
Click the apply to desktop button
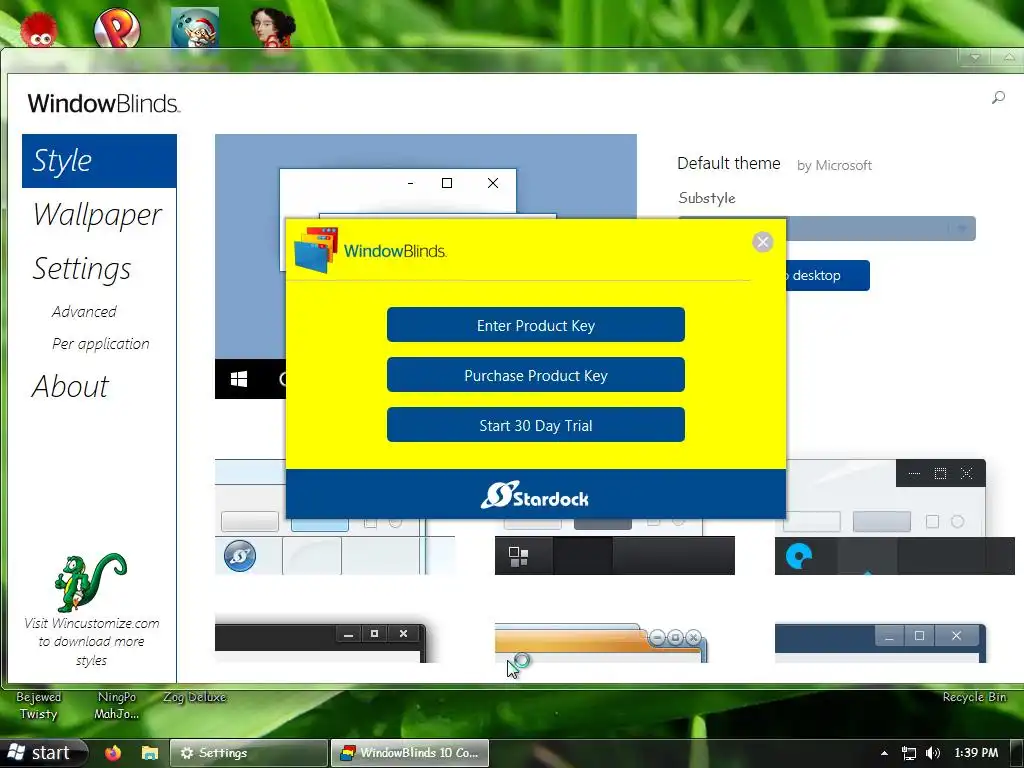828,276
